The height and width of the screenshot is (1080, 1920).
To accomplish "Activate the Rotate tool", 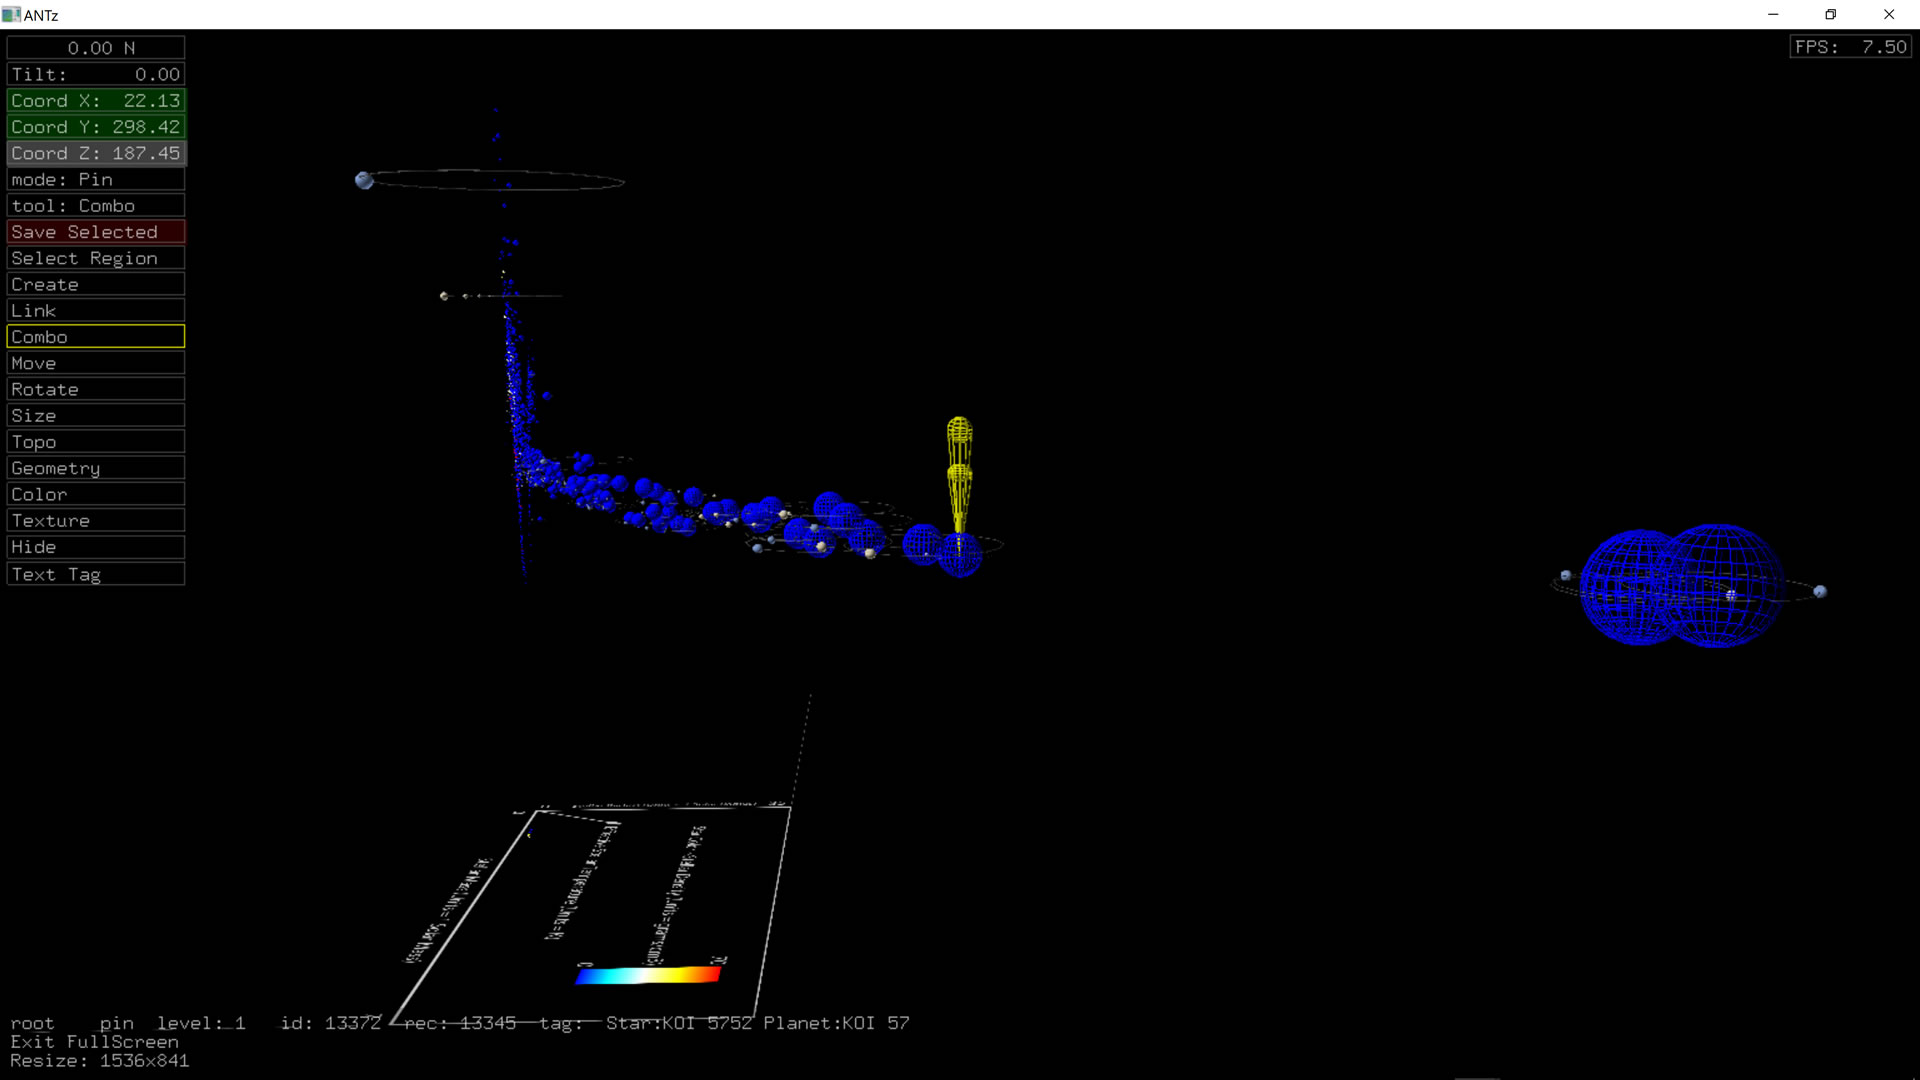I will click(96, 389).
